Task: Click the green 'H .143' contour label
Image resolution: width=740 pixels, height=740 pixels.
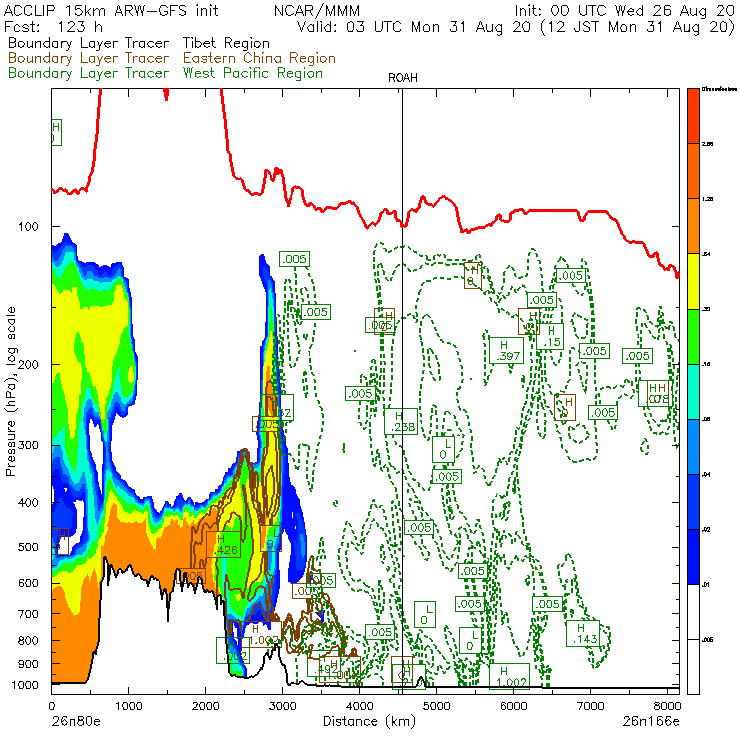Action: 583,633
